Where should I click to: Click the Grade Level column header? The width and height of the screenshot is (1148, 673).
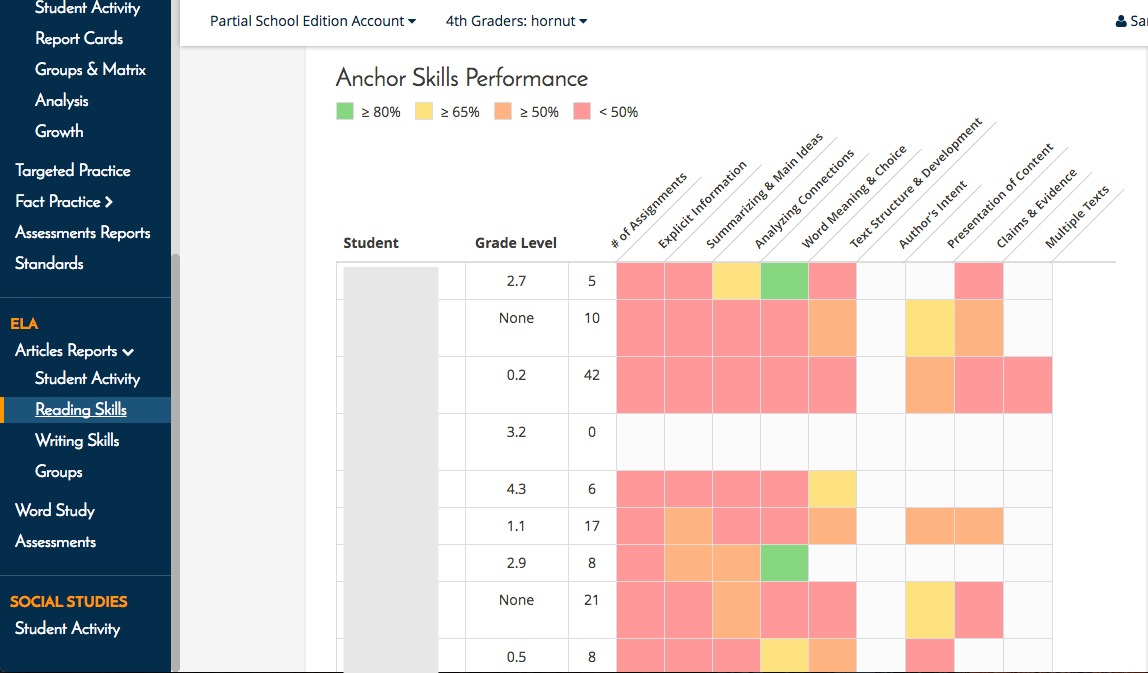tap(516, 243)
